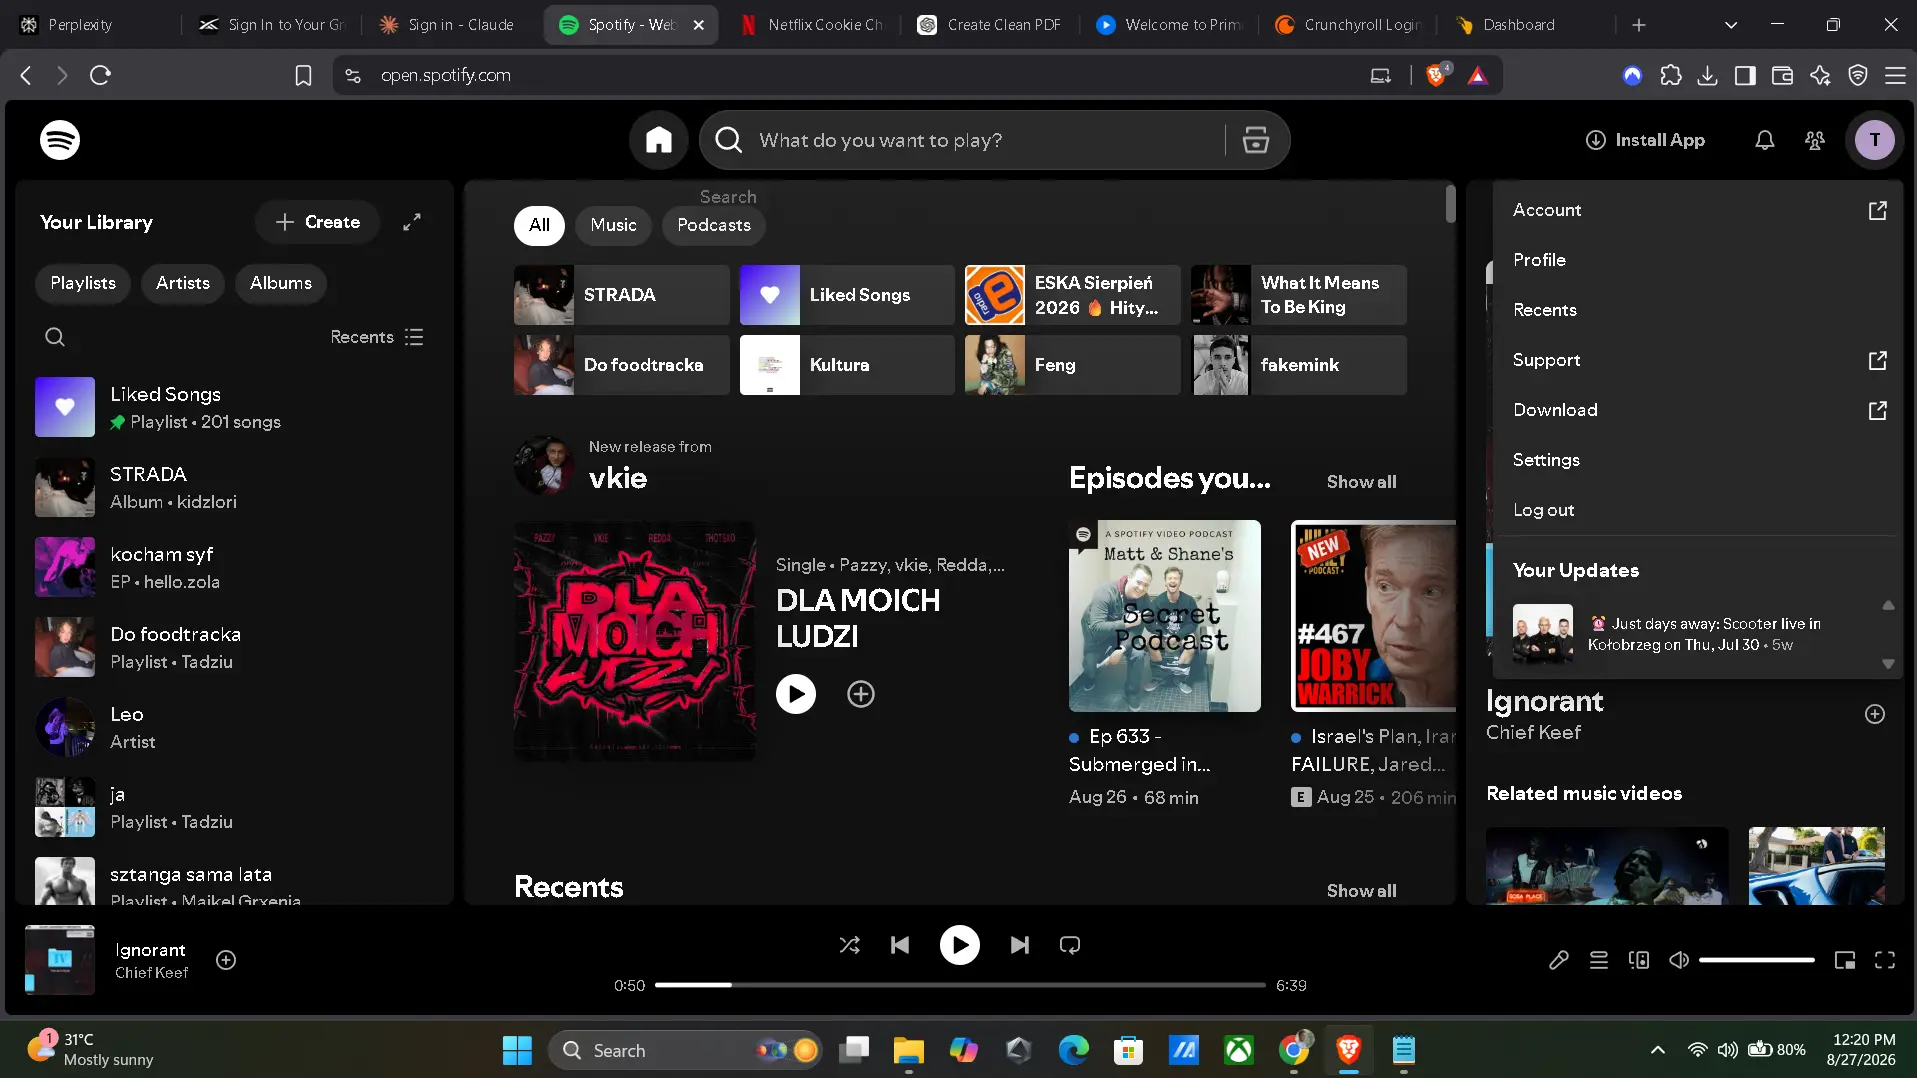The width and height of the screenshot is (1917, 1078).
Task: Open Recents sort dropdown in library
Action: point(377,337)
